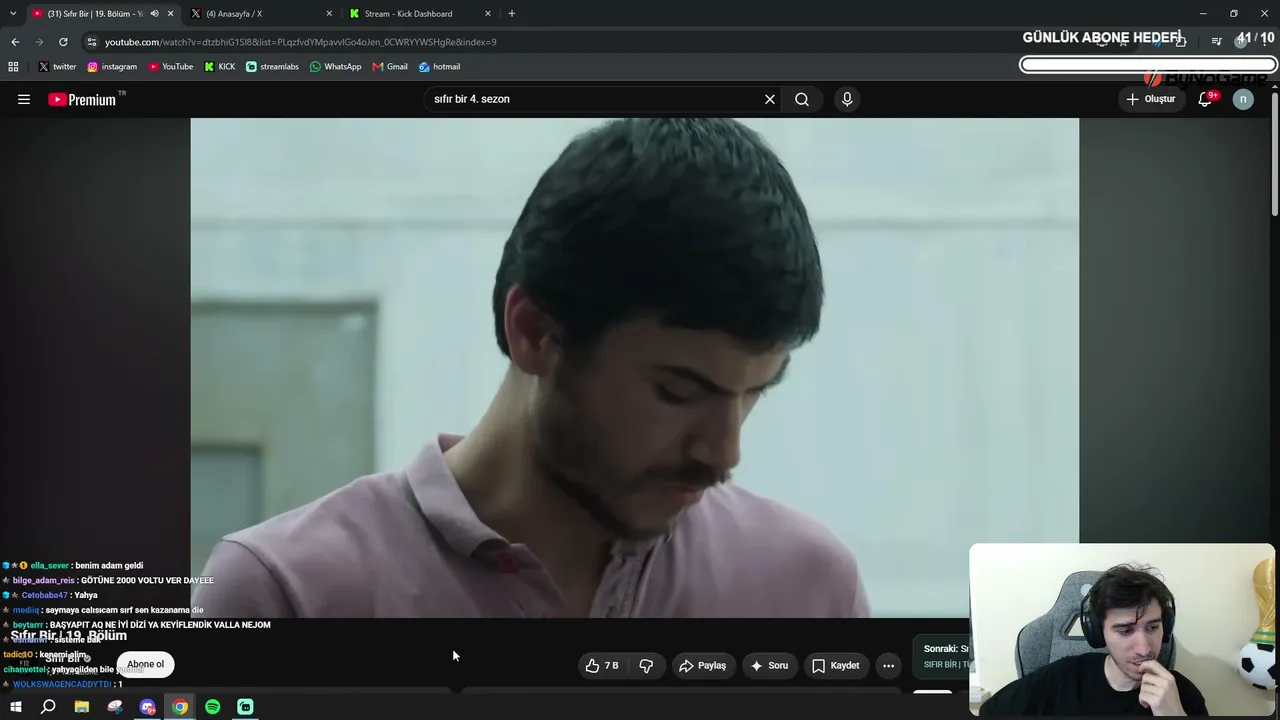Like the video with thumbs up
Image resolution: width=1280 pixels, height=720 pixels.
604,665
